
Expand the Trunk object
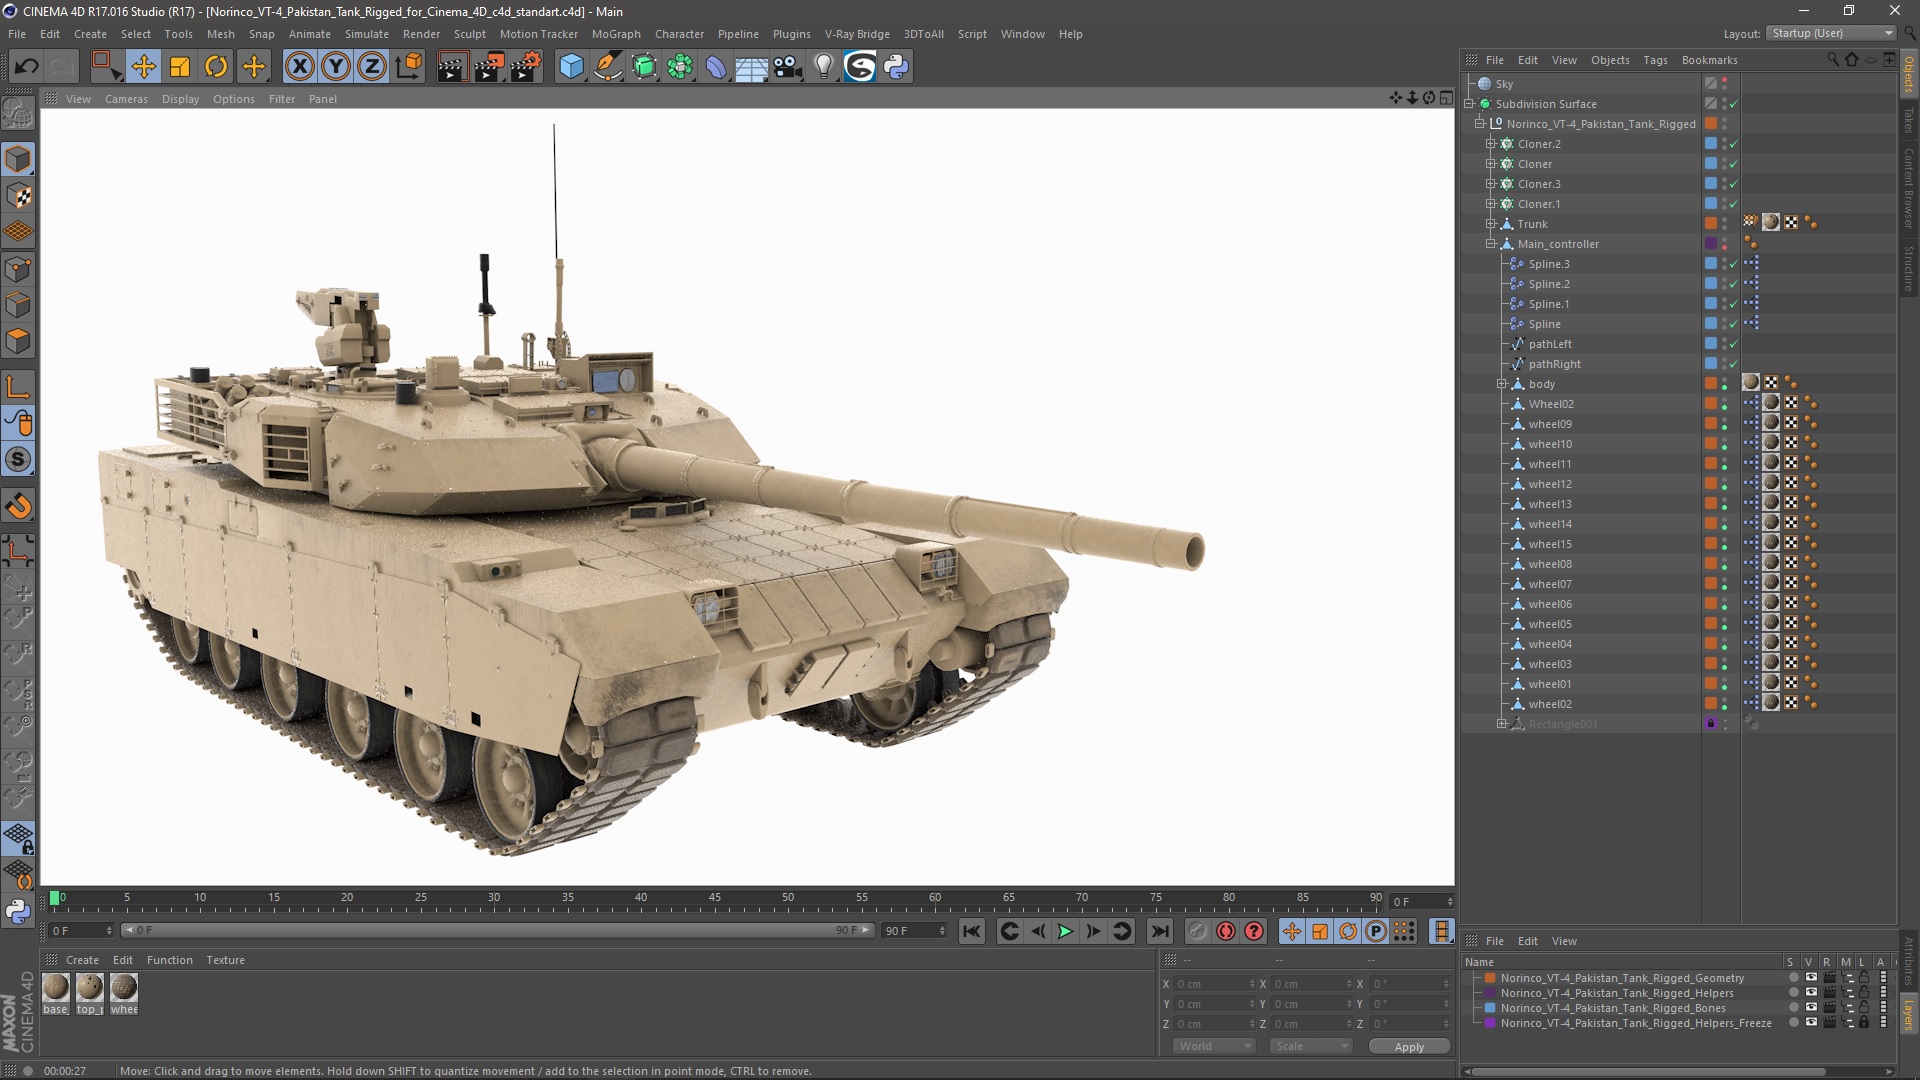pyautogui.click(x=1491, y=224)
